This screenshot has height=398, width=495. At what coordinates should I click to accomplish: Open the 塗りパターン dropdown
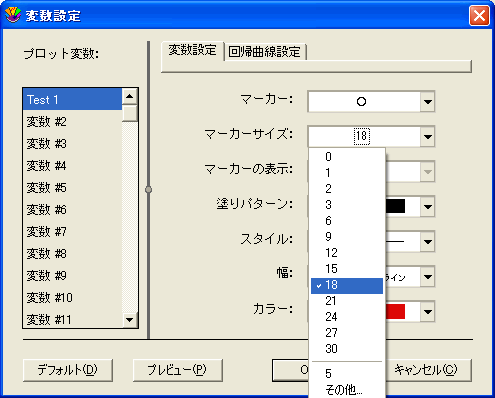coord(427,207)
